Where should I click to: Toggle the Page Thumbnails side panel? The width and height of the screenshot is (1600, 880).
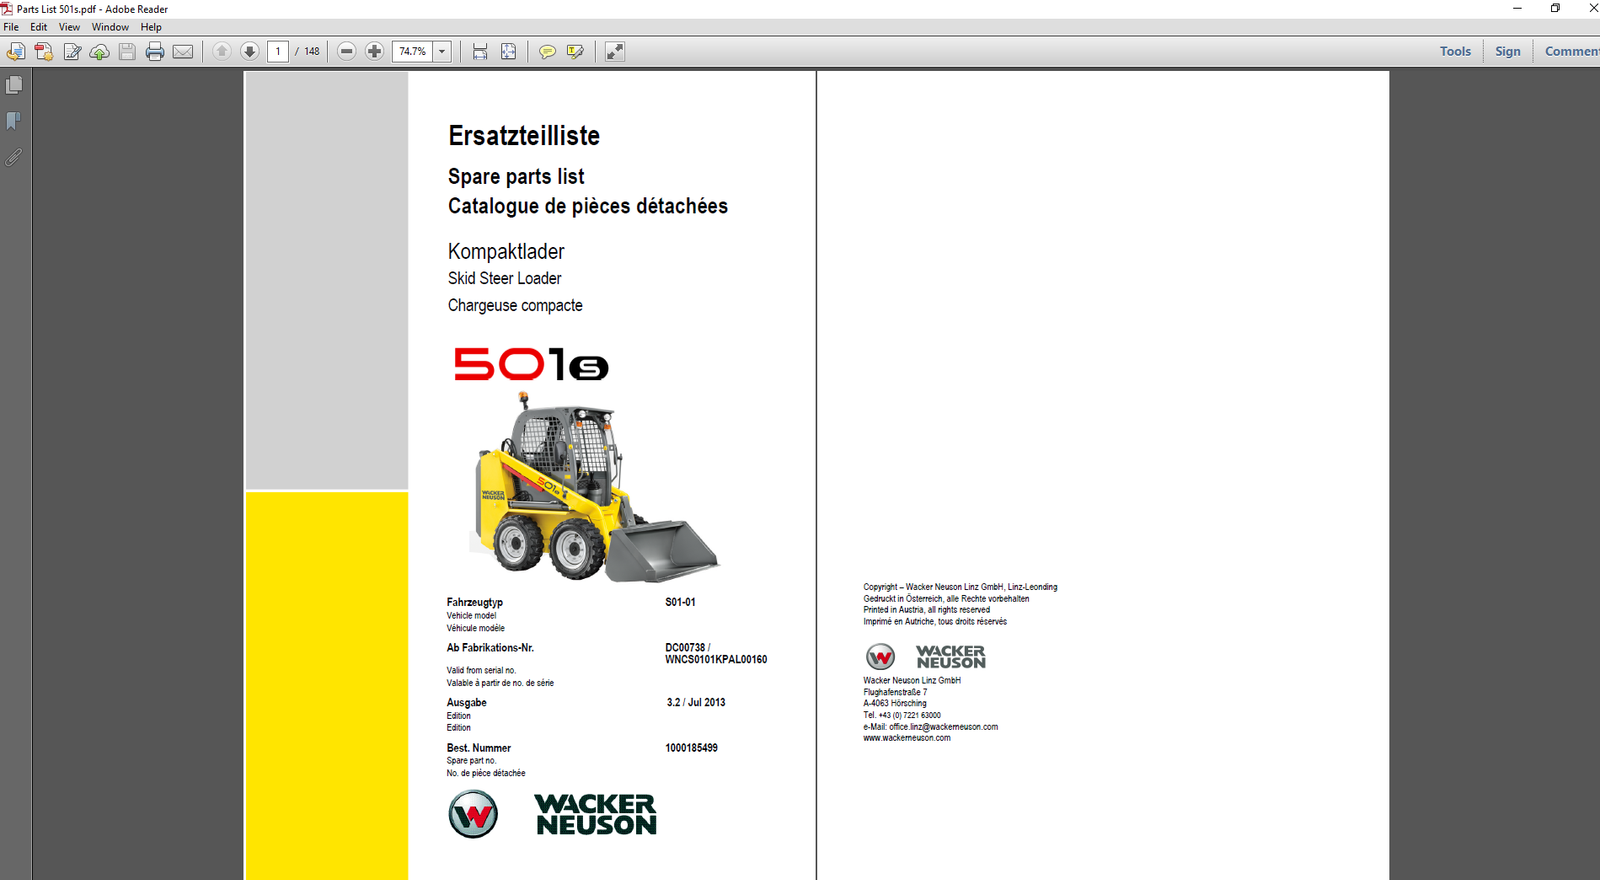click(14, 86)
